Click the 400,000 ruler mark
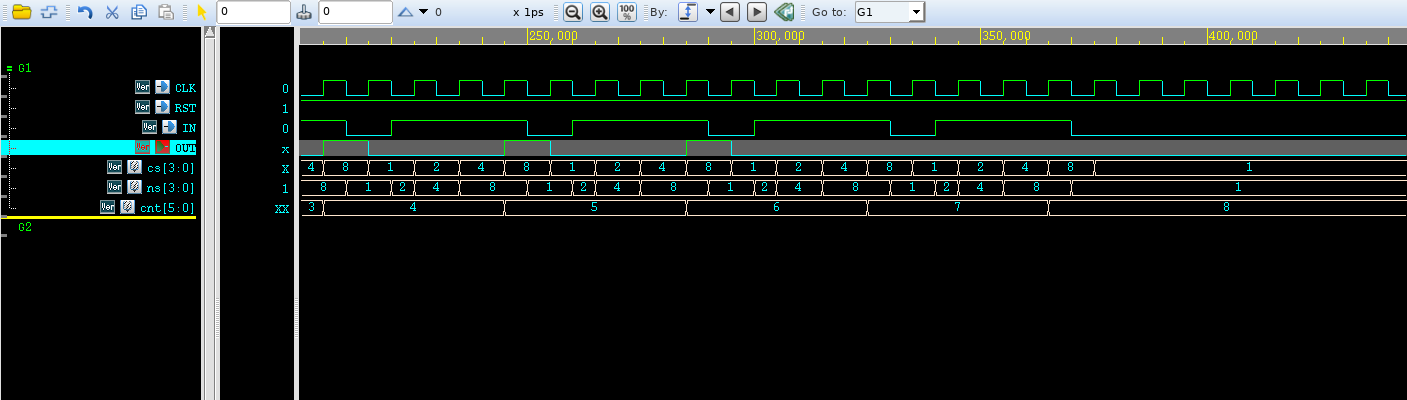This screenshot has height=400, width=1407. click(1234, 35)
